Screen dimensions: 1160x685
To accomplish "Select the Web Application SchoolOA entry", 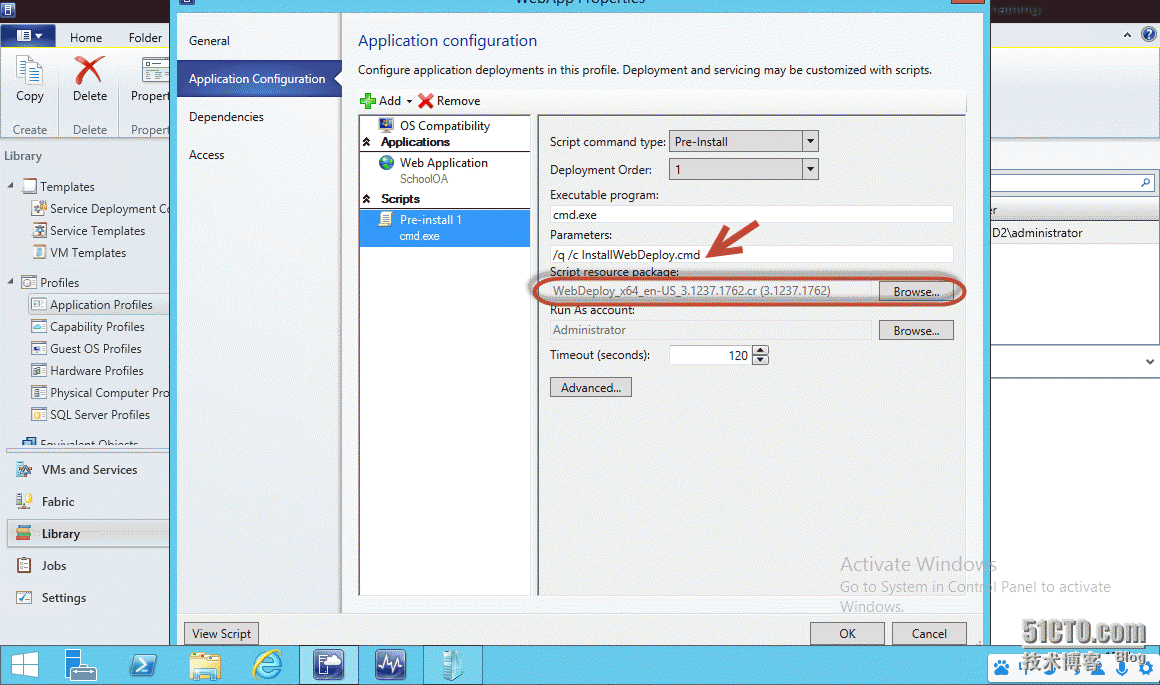I will point(445,170).
